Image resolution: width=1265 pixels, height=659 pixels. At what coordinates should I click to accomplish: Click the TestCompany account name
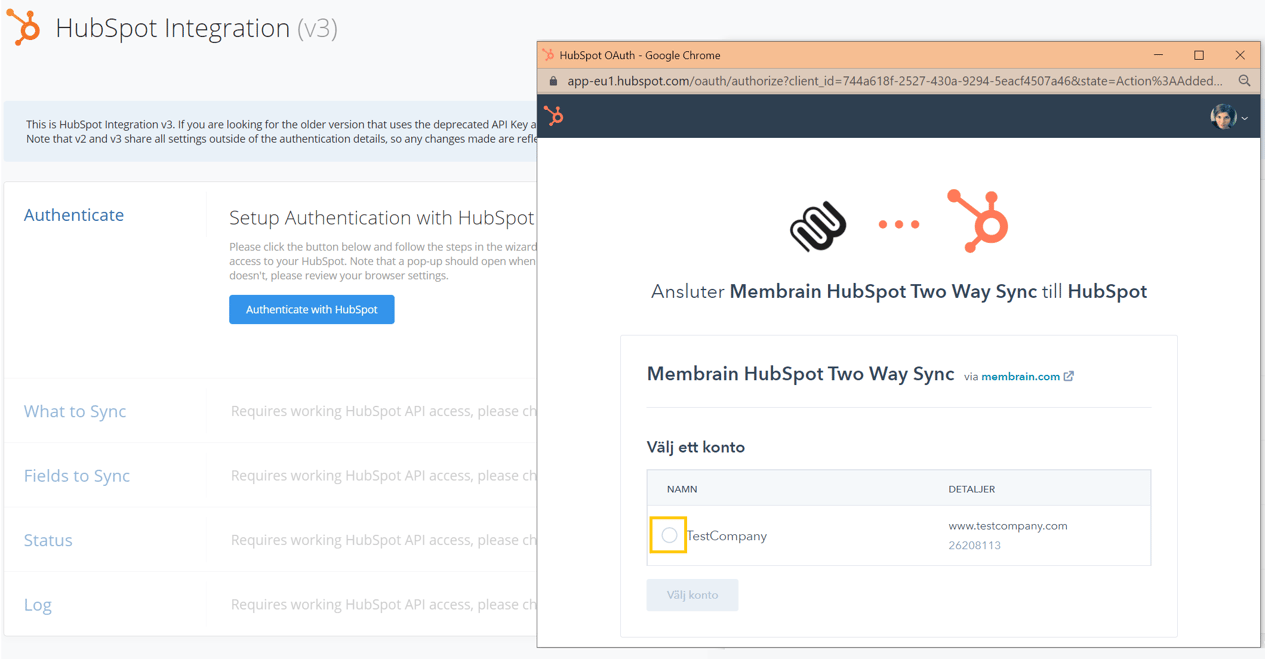727,536
